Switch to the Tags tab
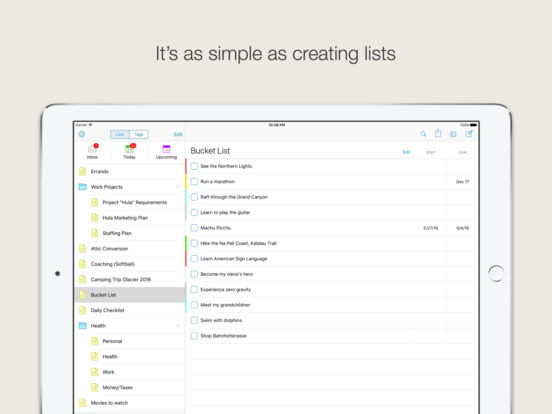The height and width of the screenshot is (414, 552). point(139,134)
